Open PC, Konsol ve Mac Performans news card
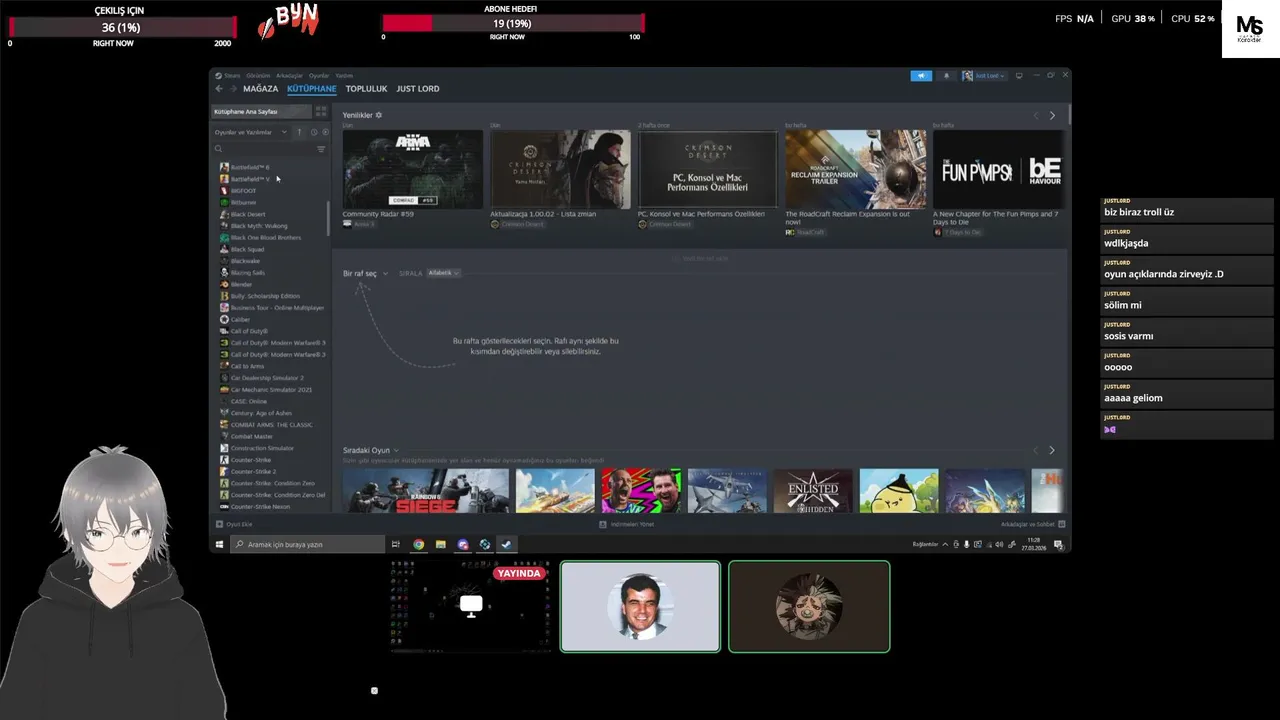The height and width of the screenshot is (720, 1280). [x=707, y=169]
